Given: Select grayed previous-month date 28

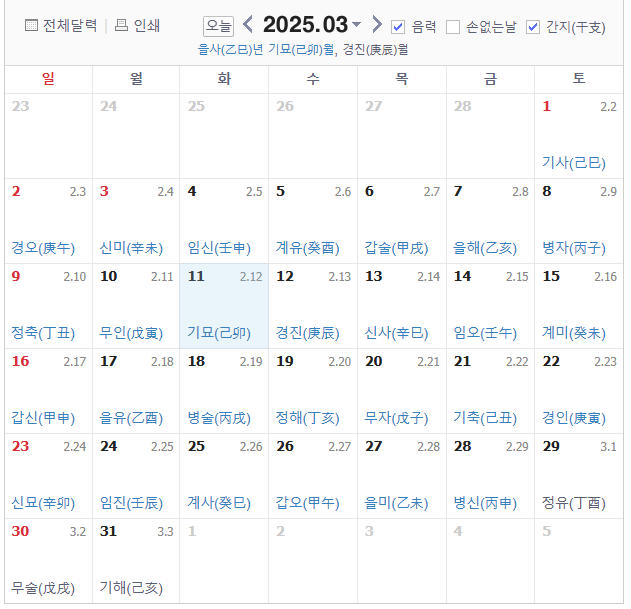Looking at the screenshot, I should click(462, 106).
